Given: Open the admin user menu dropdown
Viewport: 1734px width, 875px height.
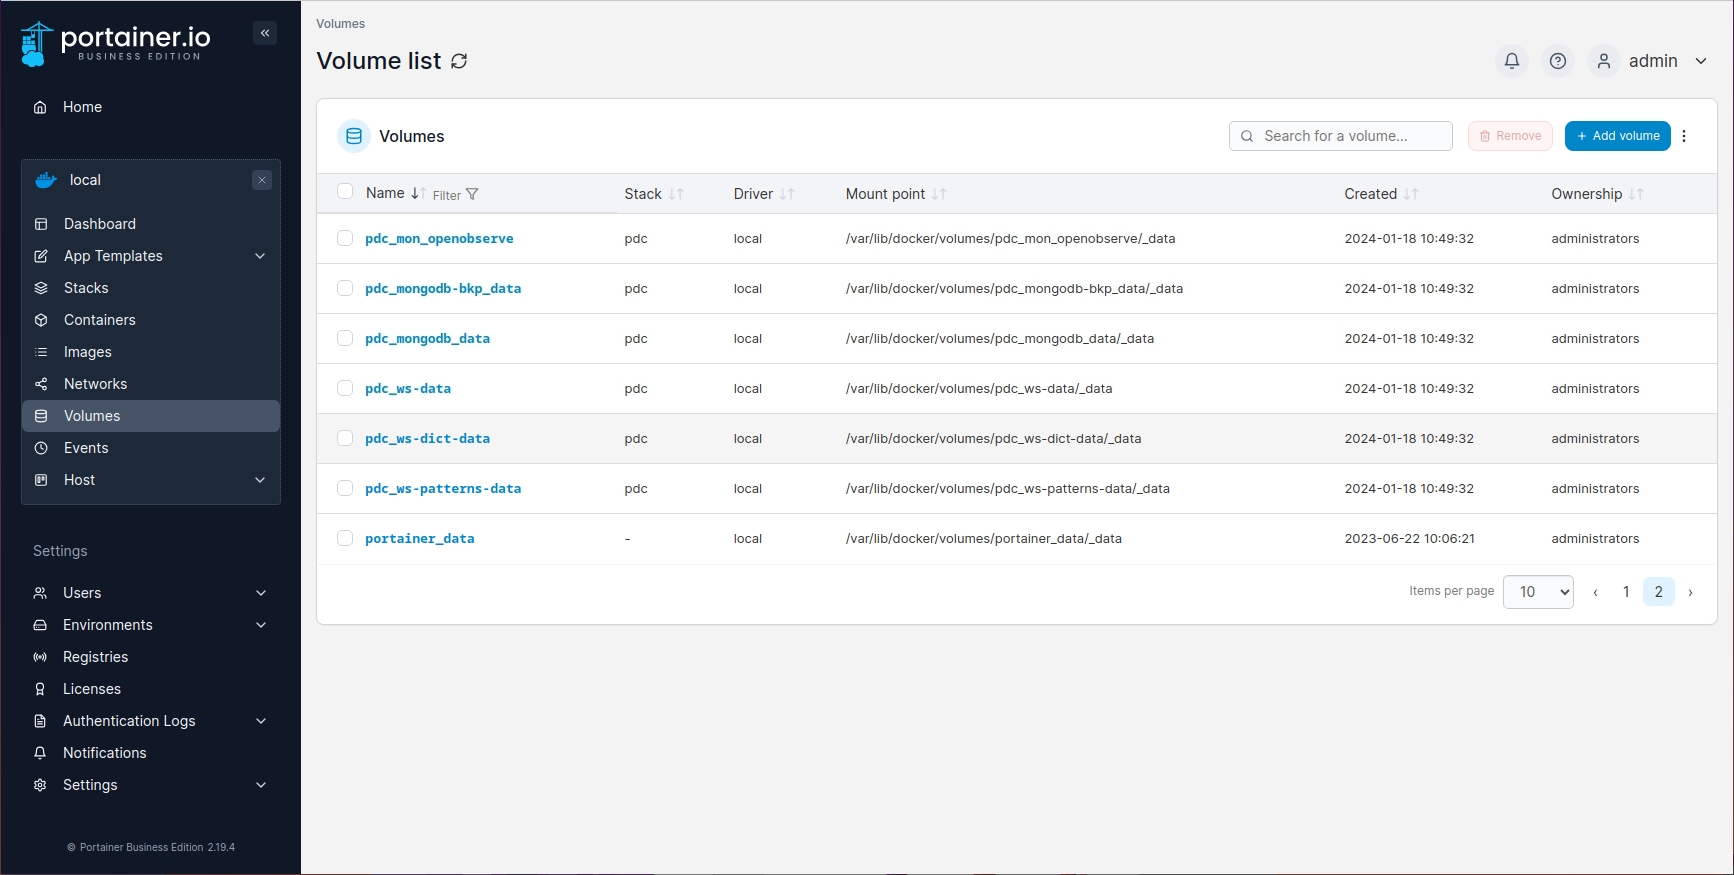Looking at the screenshot, I should pyautogui.click(x=1653, y=61).
